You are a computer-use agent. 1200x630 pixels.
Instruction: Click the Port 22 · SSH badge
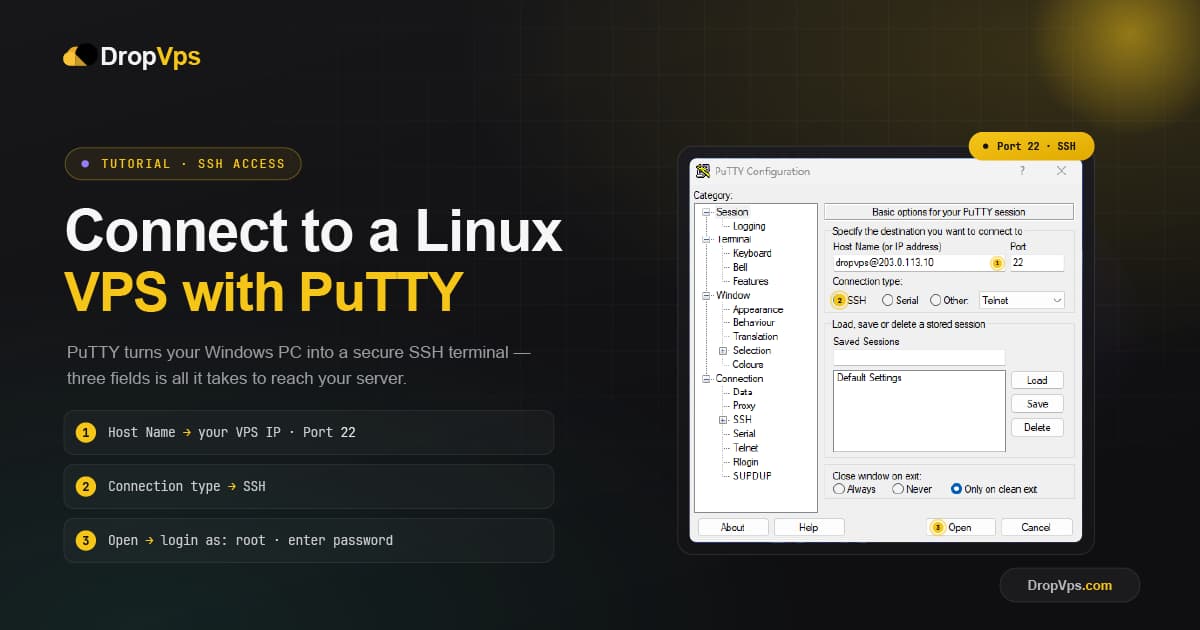click(1031, 146)
